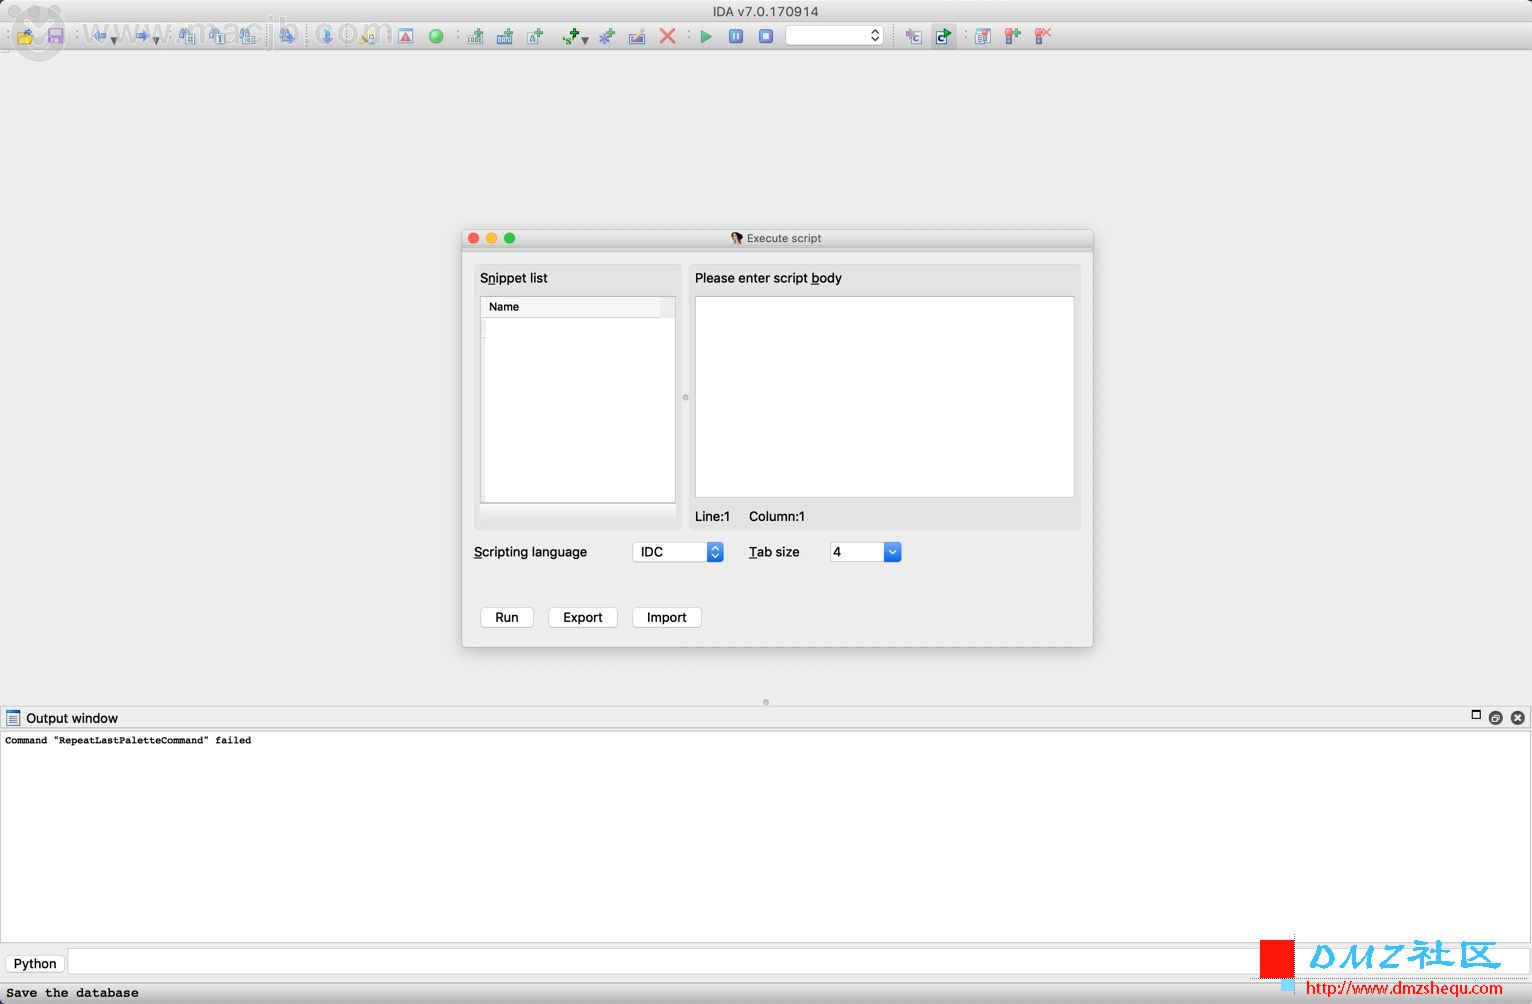The height and width of the screenshot is (1004, 1532).
Task: Click the Output window title icon
Action: click(x=13, y=718)
